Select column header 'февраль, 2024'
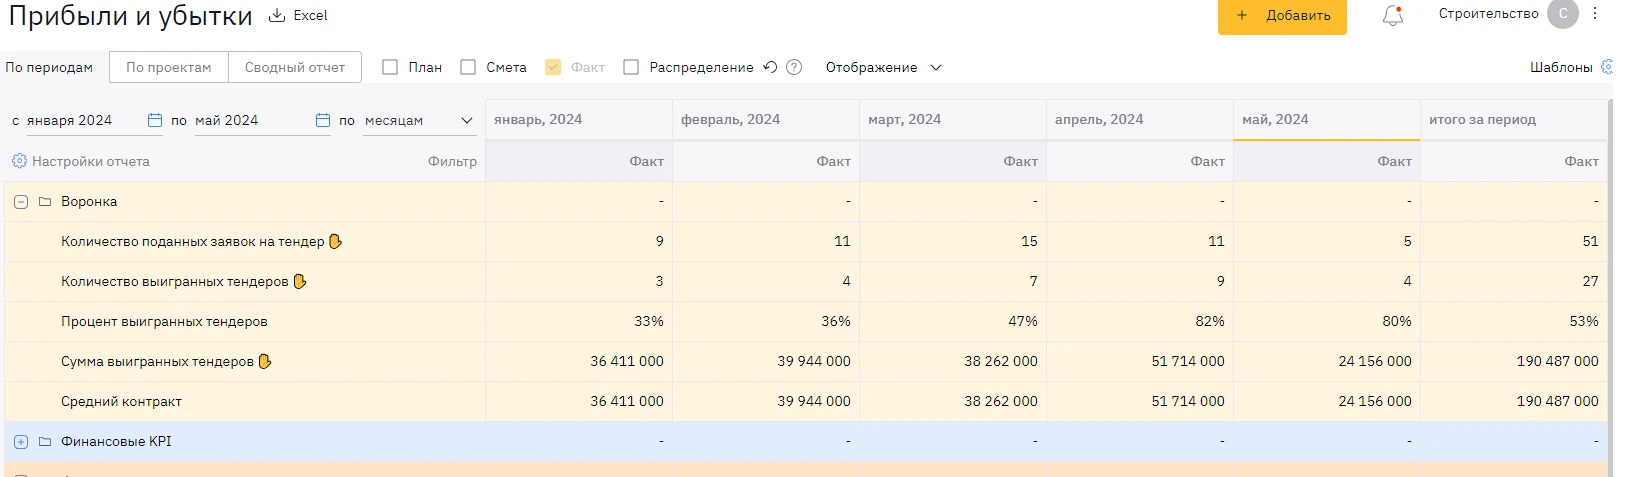The image size is (1631, 477). (766, 120)
